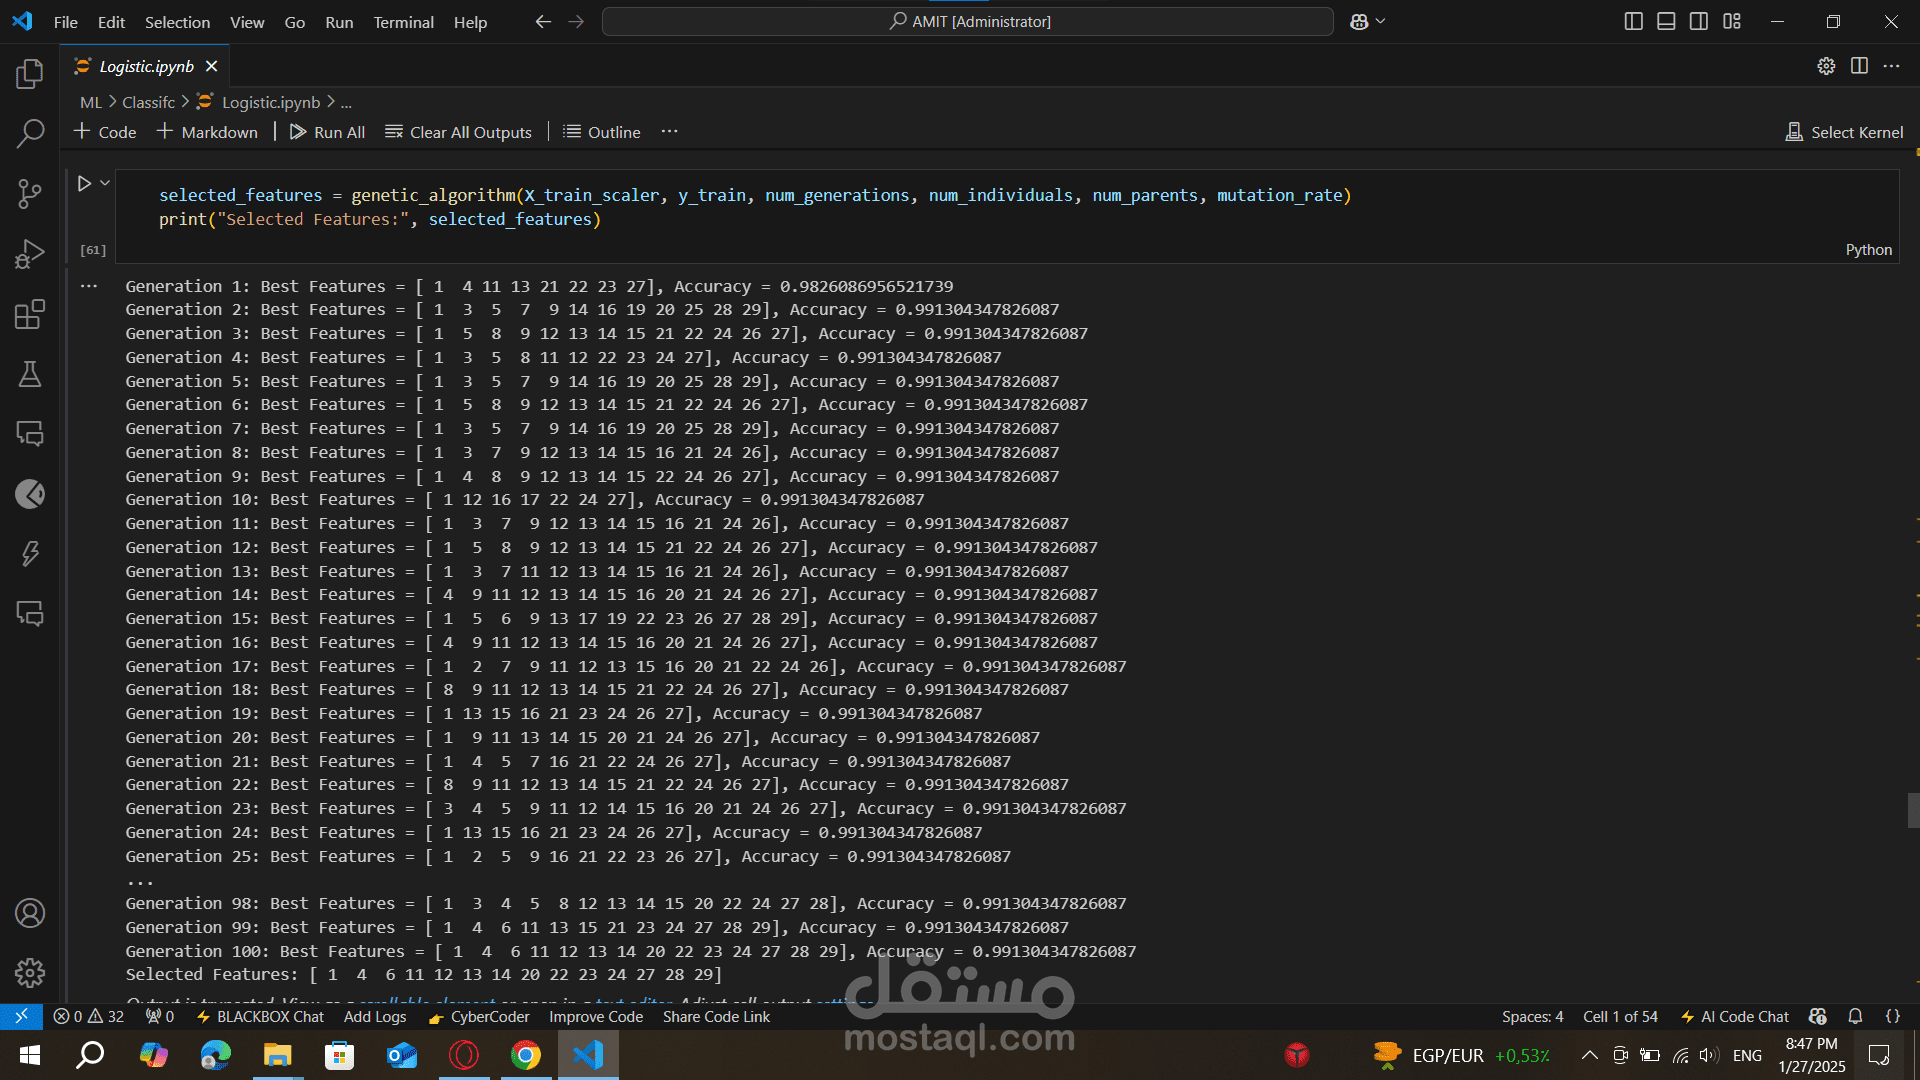The image size is (1920, 1080).
Task: Open the Testing flask view
Action: (x=30, y=374)
